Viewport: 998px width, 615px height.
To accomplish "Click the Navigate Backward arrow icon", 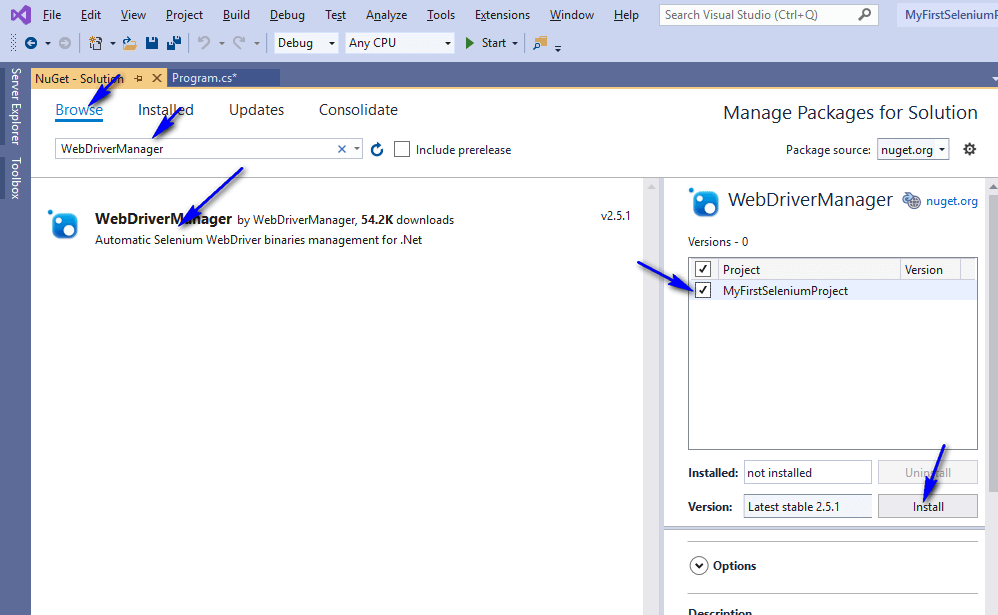I will coord(31,43).
